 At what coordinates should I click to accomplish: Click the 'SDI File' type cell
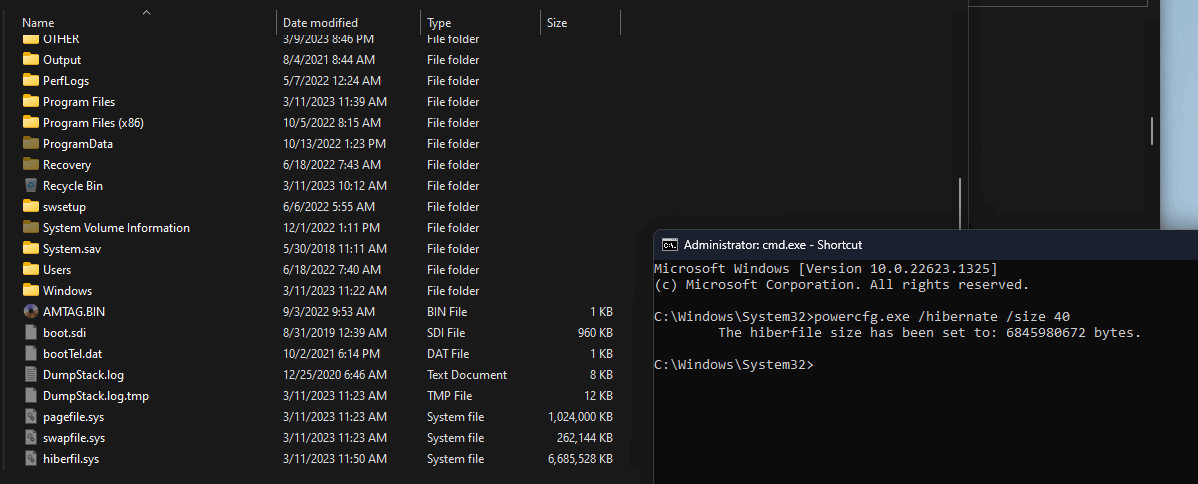click(446, 333)
